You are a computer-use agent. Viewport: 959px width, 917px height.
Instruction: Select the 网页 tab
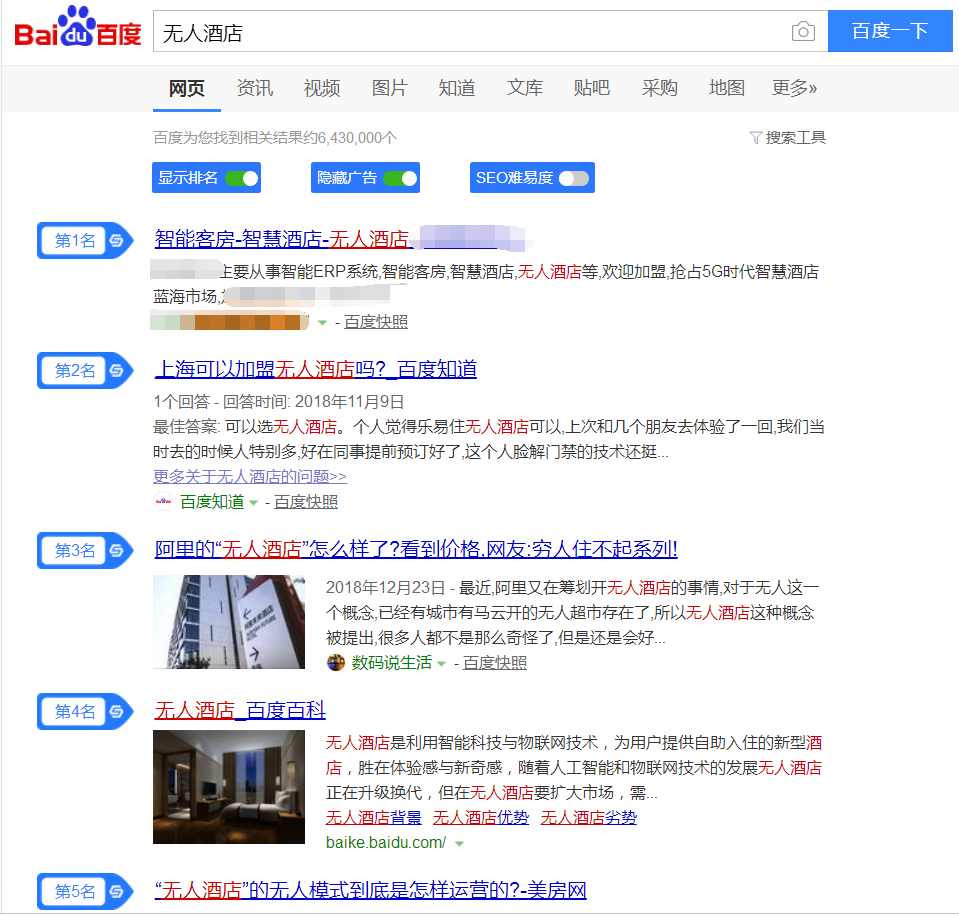(187, 88)
